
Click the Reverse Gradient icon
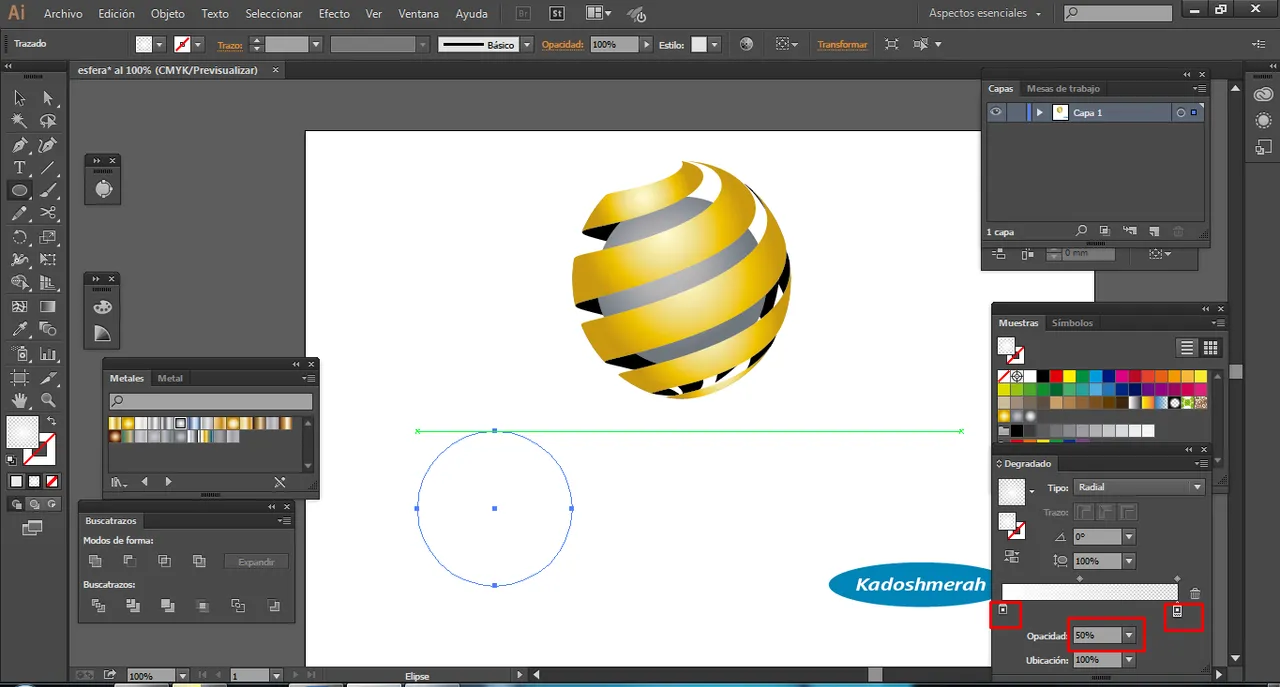coord(1012,556)
